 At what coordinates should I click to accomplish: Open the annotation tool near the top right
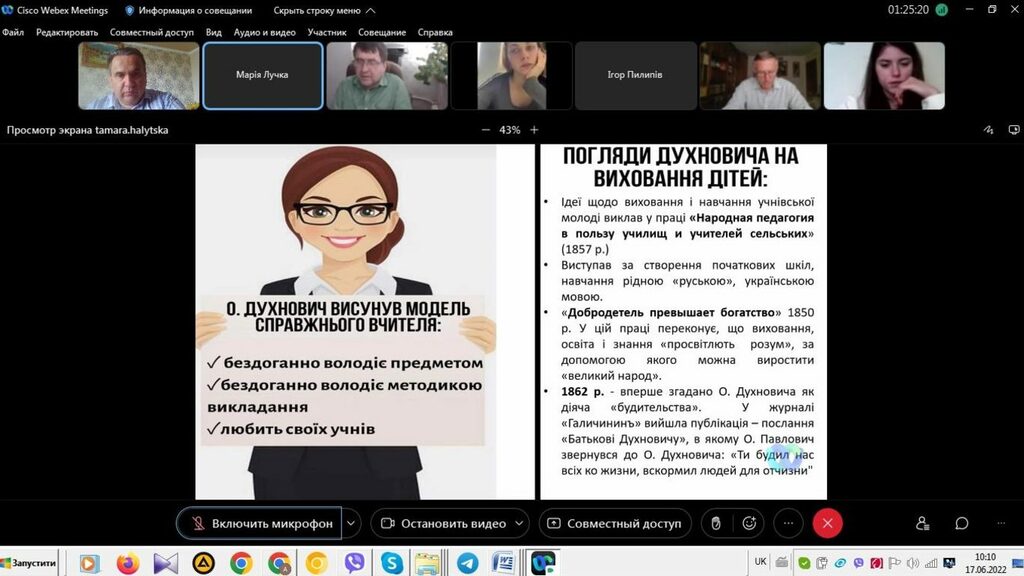pyautogui.click(x=988, y=130)
